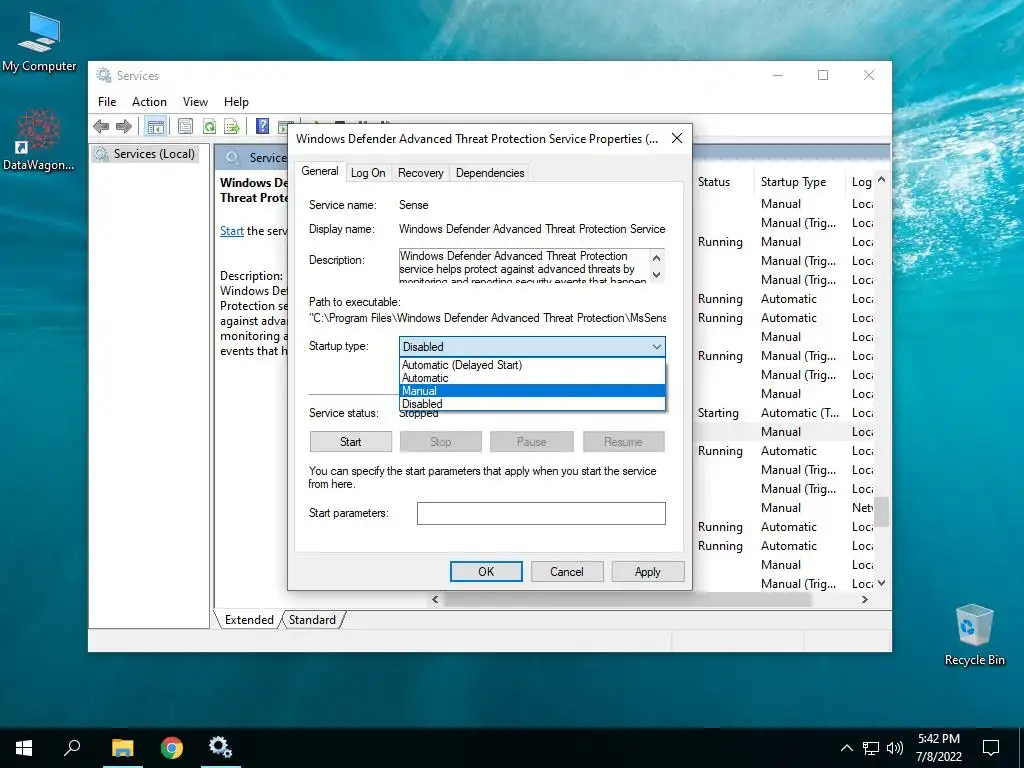Image resolution: width=1024 pixels, height=768 pixels.
Task: Click the Start parameters input field
Action: point(541,513)
